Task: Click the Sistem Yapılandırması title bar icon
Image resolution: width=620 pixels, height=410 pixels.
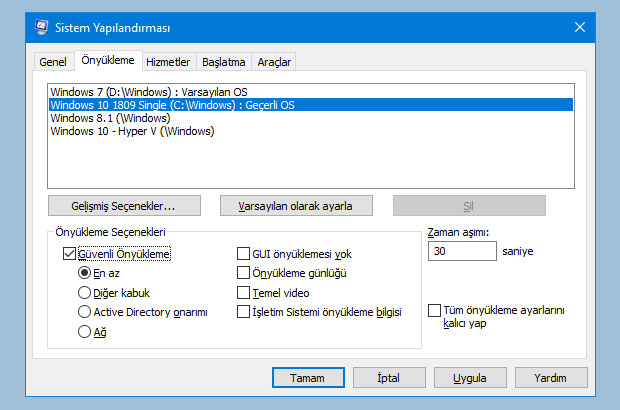Action: 41,27
